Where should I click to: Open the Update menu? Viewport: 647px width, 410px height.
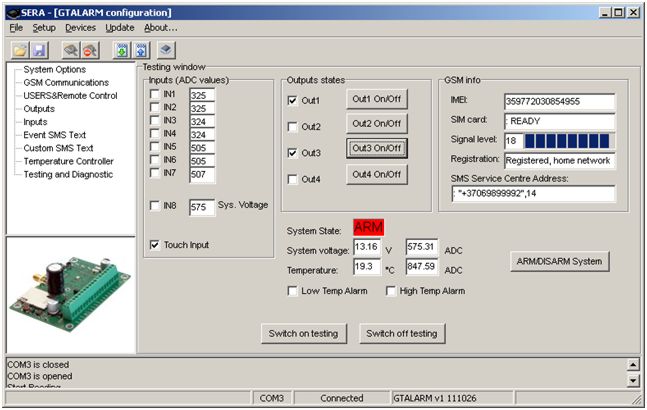pos(120,28)
